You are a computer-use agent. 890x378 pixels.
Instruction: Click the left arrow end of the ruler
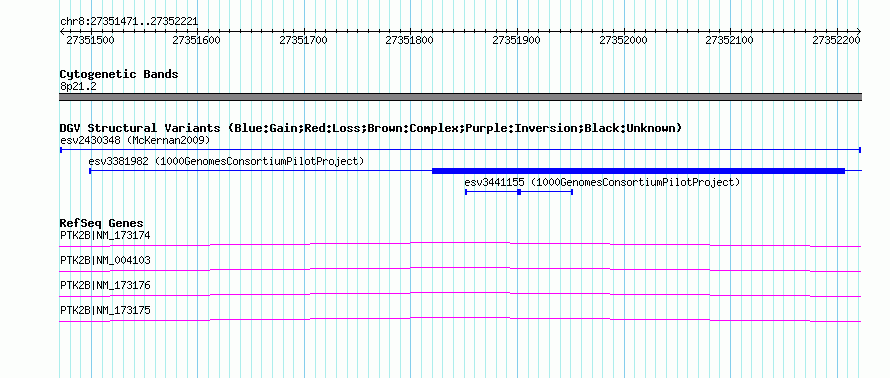pos(62,31)
